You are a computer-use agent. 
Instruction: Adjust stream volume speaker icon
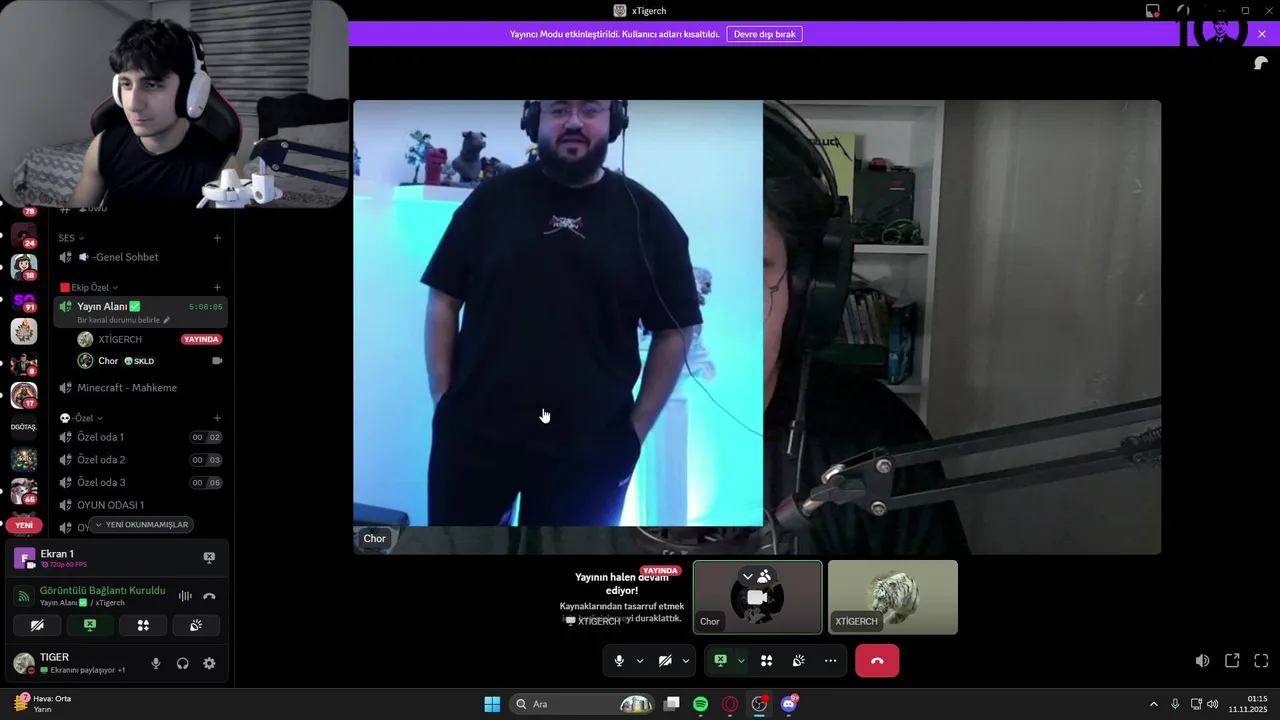pos(1202,661)
